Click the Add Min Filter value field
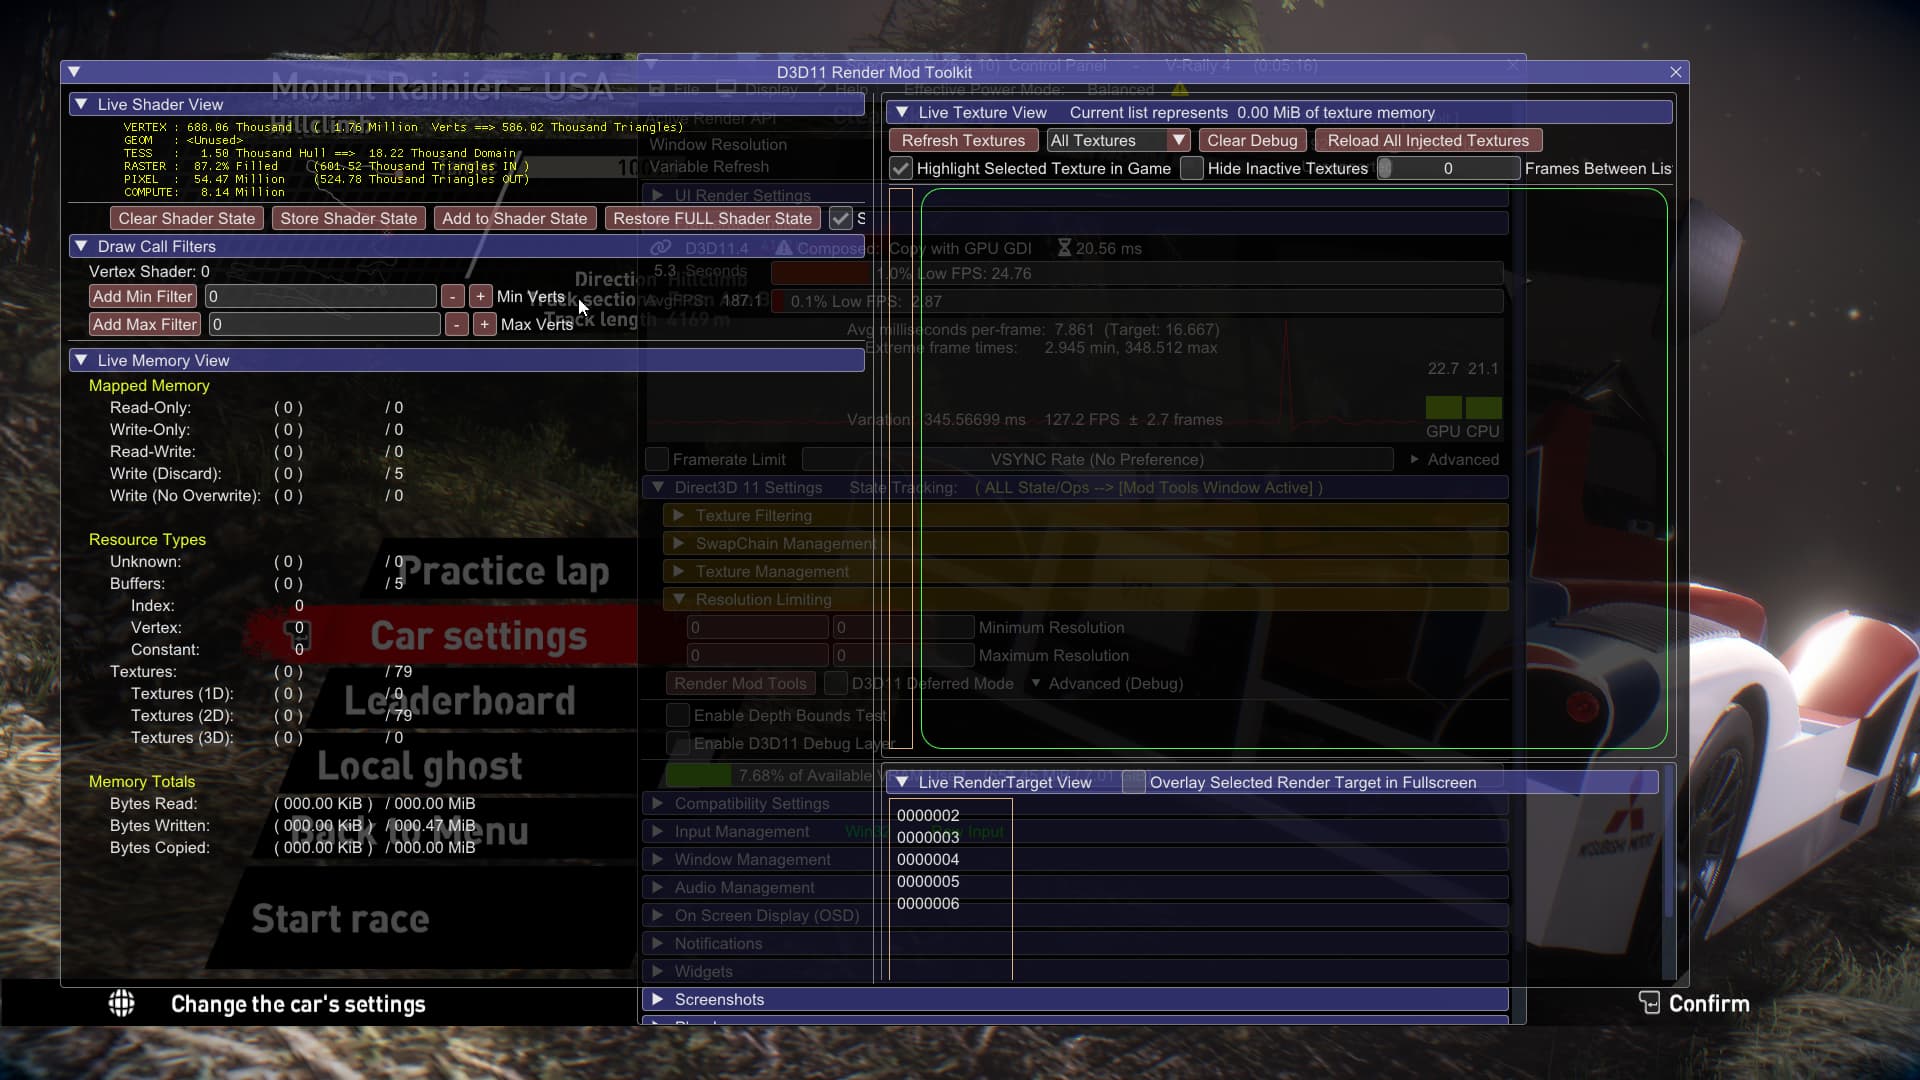Image resolution: width=1920 pixels, height=1080 pixels. (x=320, y=297)
